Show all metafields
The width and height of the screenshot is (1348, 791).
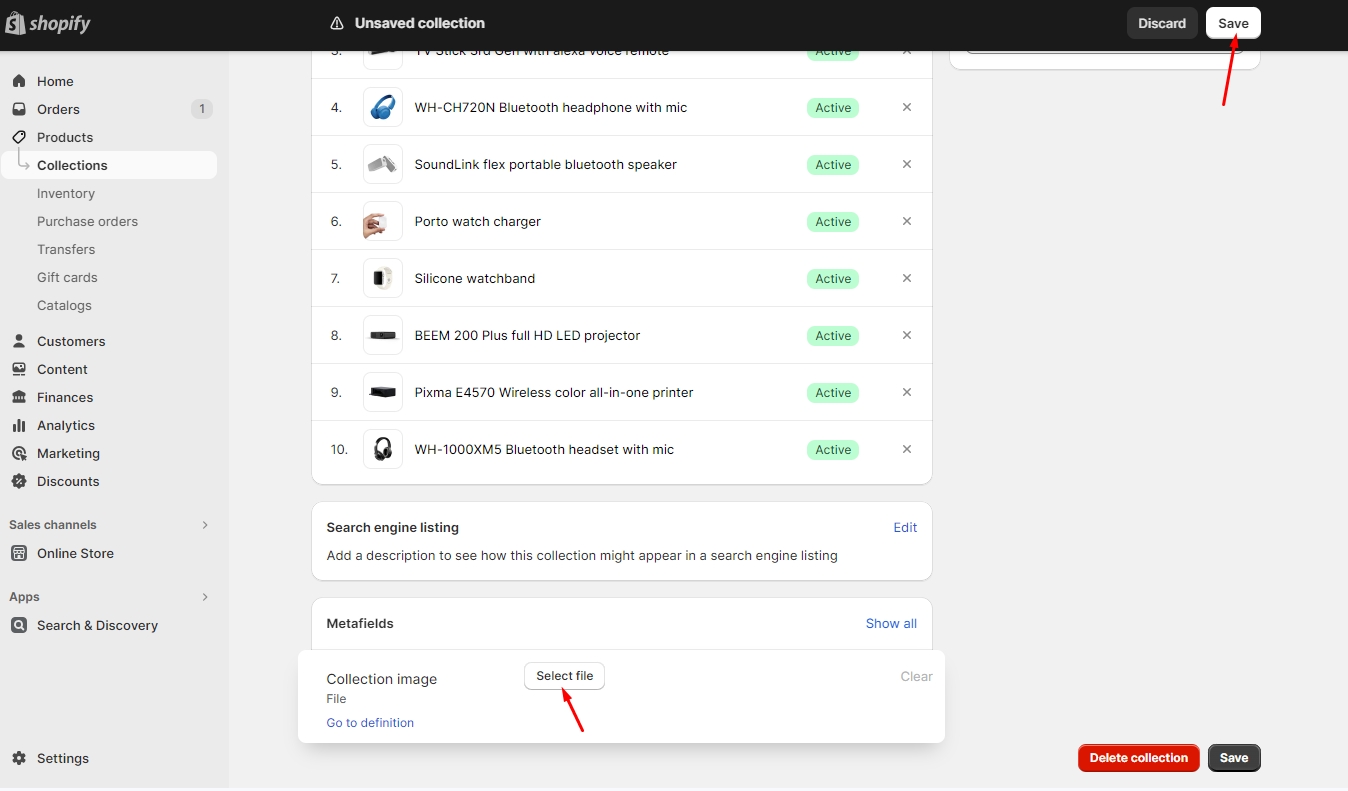point(890,623)
